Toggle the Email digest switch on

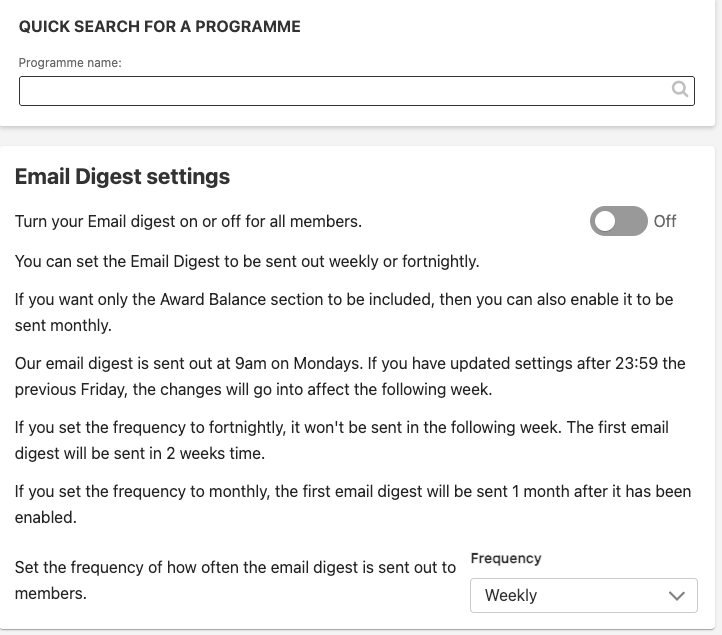(618, 221)
